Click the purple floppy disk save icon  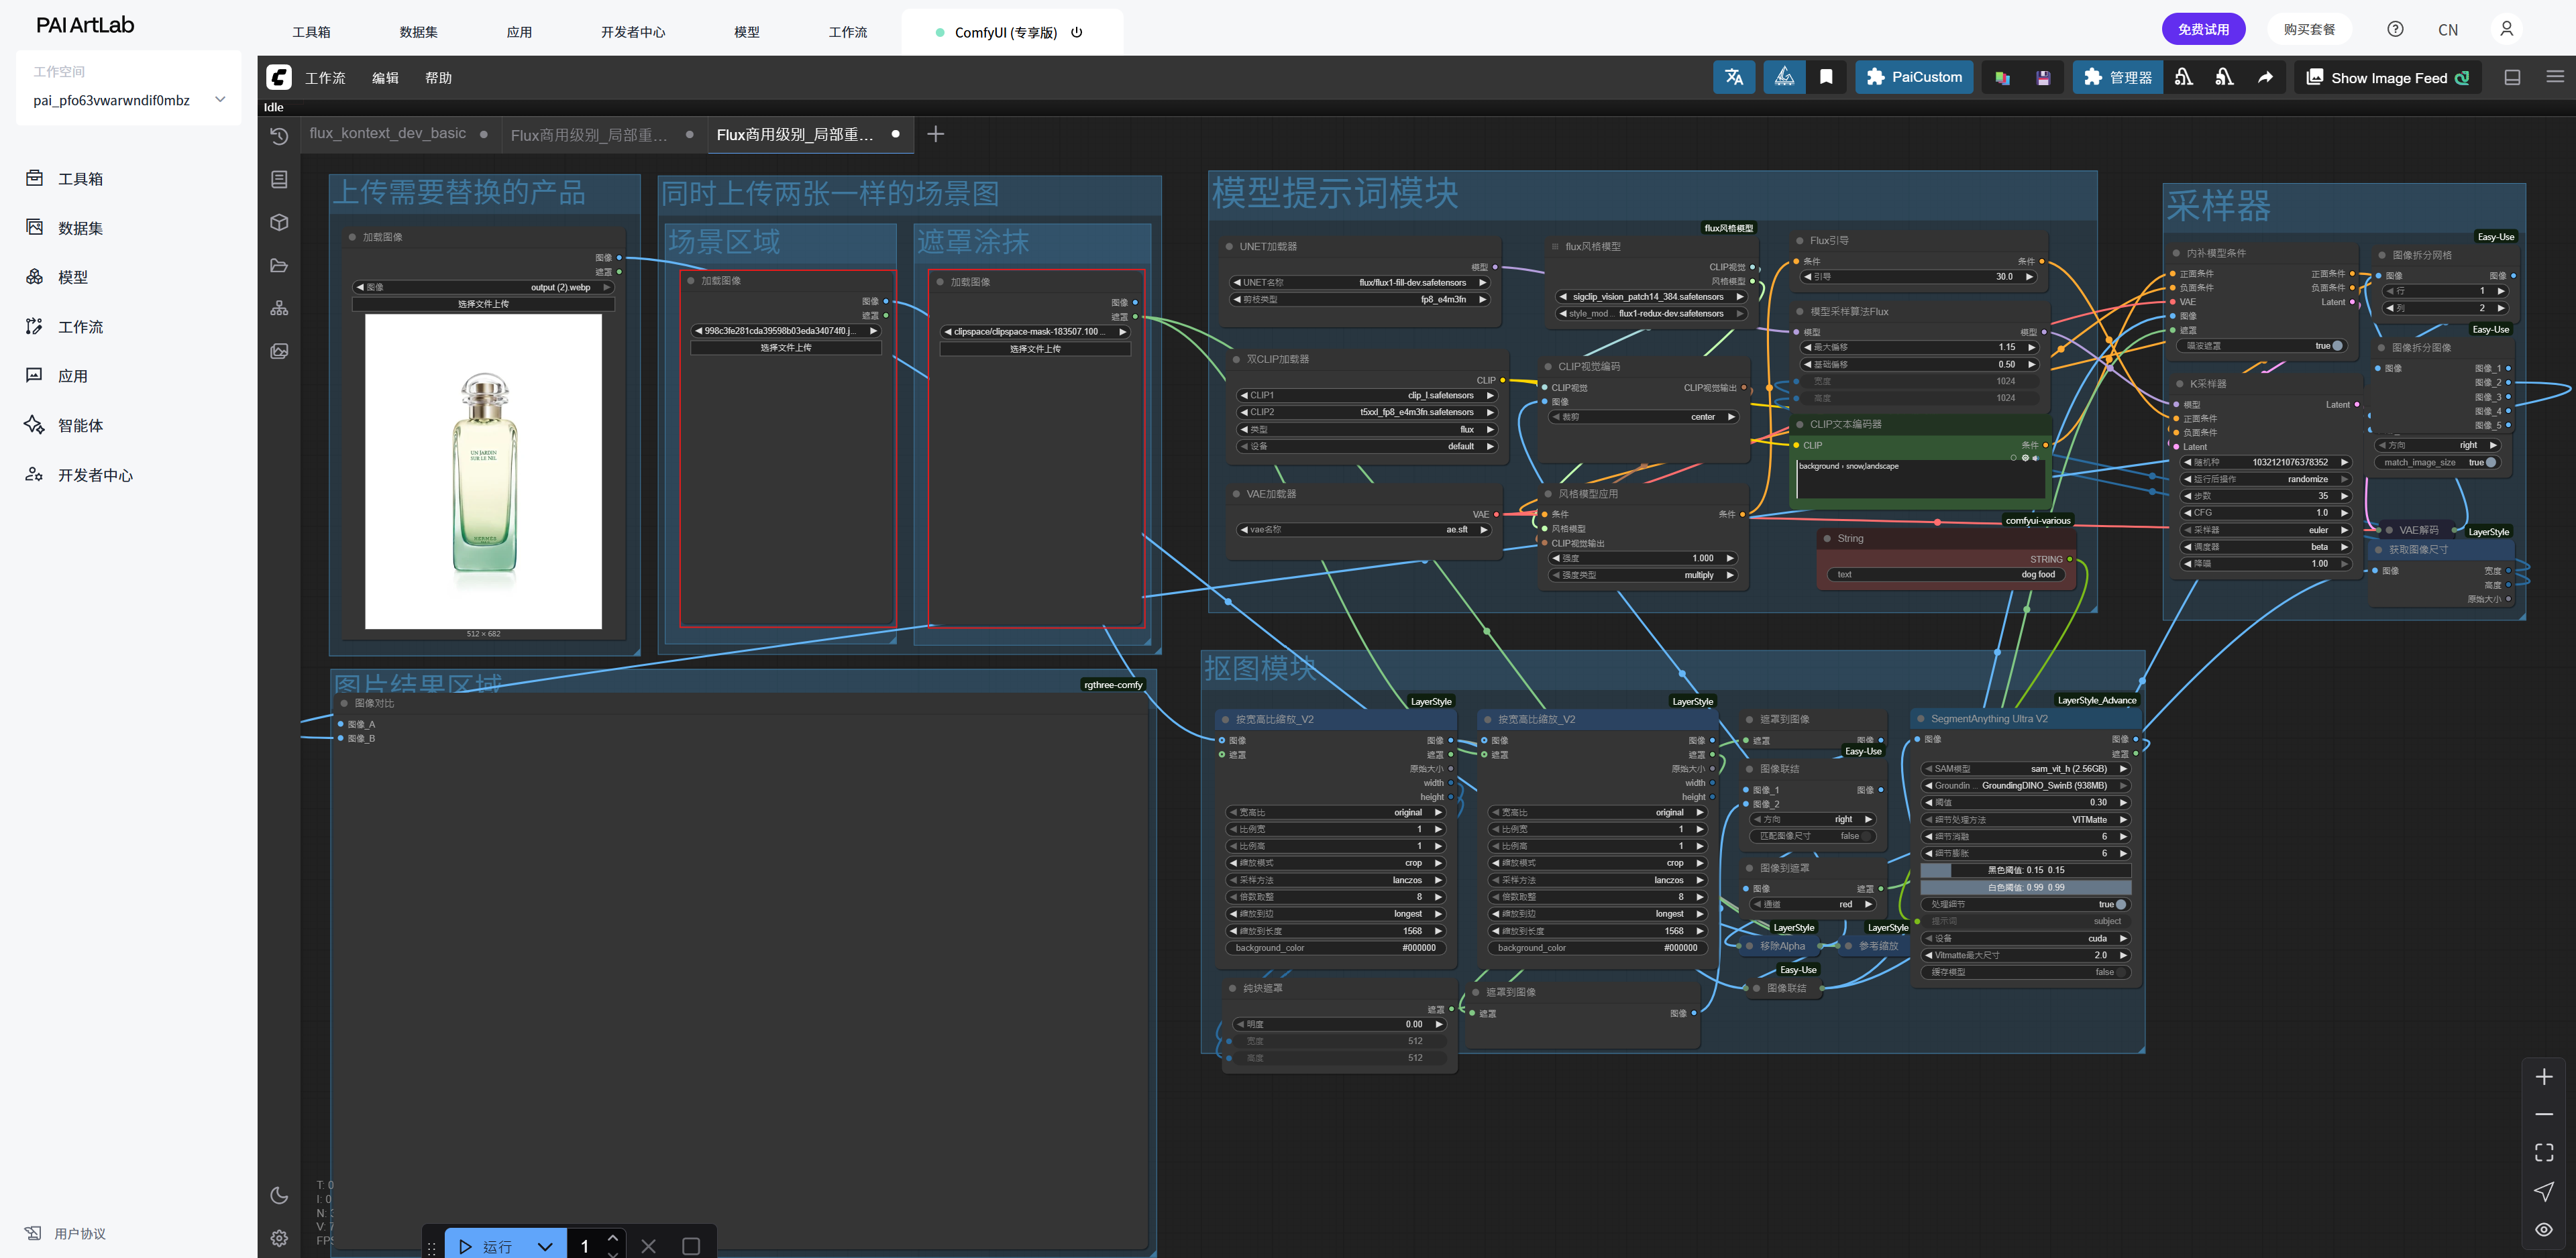pos(2043,78)
